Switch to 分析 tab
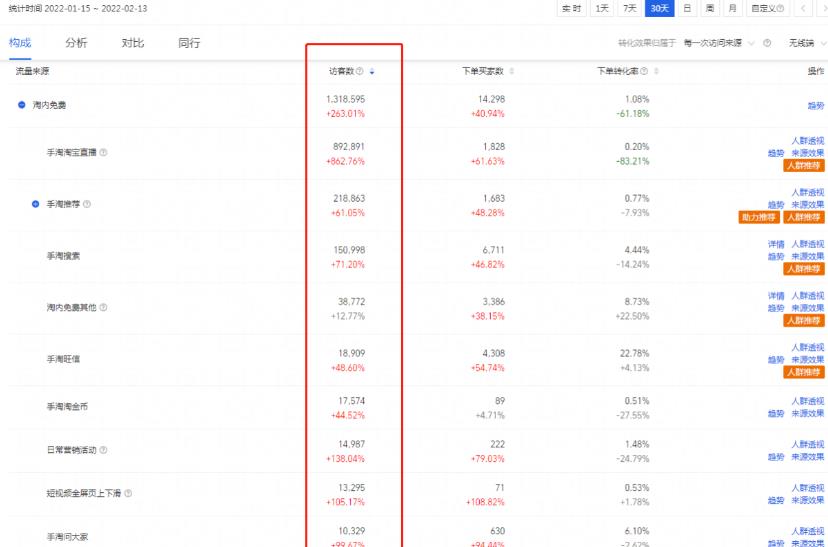 pyautogui.click(x=77, y=43)
